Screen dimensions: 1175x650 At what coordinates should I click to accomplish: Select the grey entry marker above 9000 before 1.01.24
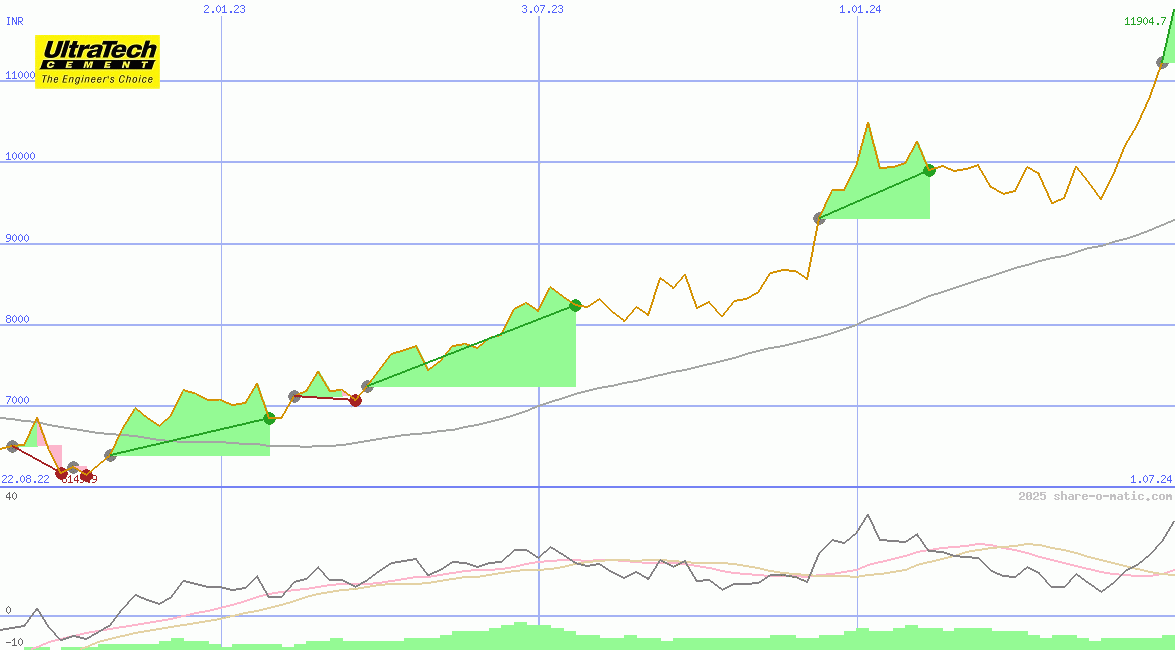[819, 219]
